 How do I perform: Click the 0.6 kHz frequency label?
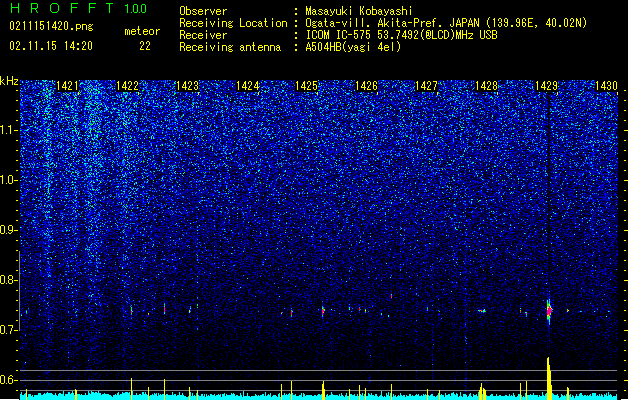9,380
